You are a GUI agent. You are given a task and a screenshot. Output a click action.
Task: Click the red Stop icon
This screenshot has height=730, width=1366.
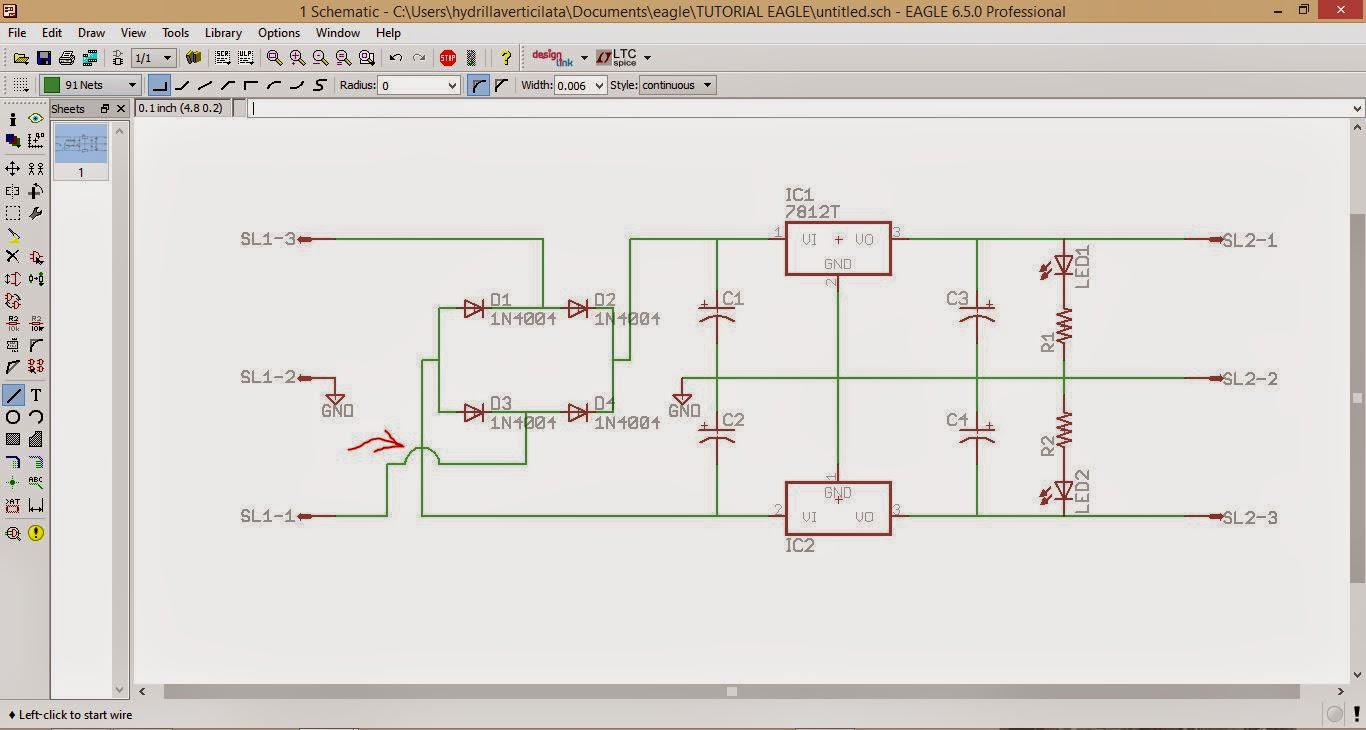(x=446, y=57)
